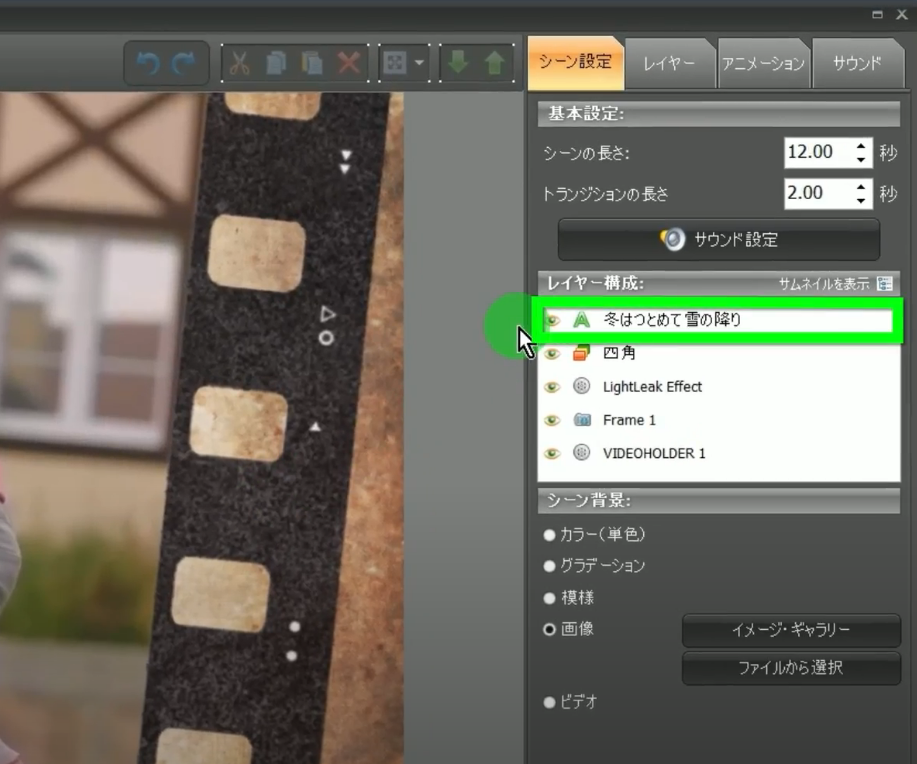
Task: Click the copy icon in toolbar
Action: pyautogui.click(x=276, y=64)
